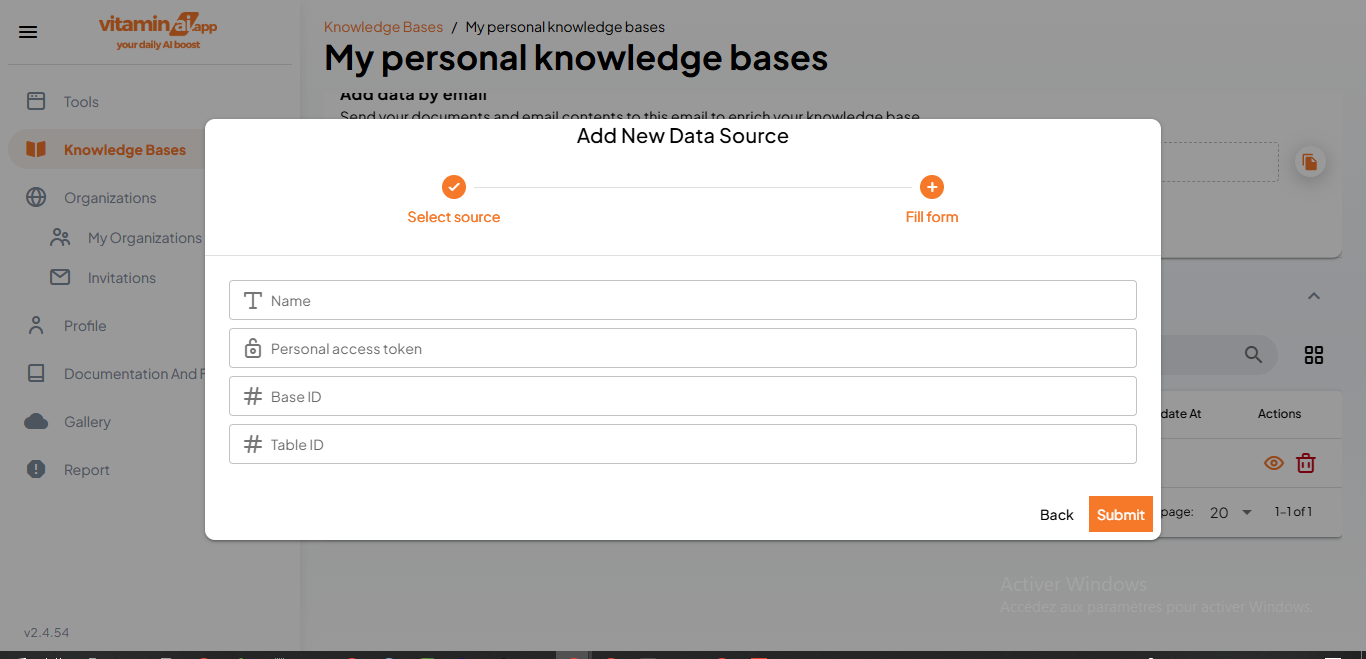Open the hamburger menu to collapse the sidebar
This screenshot has width=1366, height=659.
[x=27, y=31]
